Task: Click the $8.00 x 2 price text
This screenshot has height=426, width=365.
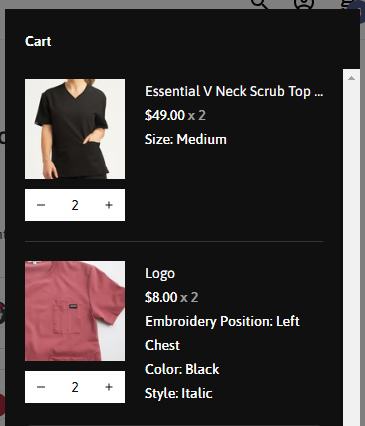Action: tap(172, 297)
